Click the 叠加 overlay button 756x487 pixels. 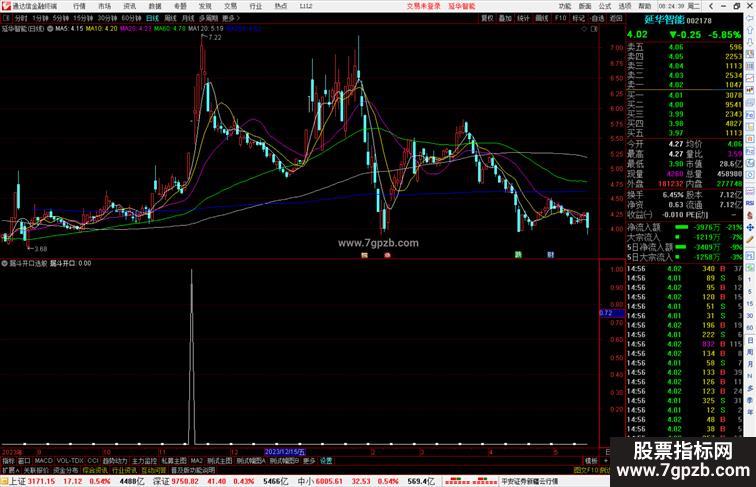pyautogui.click(x=505, y=18)
